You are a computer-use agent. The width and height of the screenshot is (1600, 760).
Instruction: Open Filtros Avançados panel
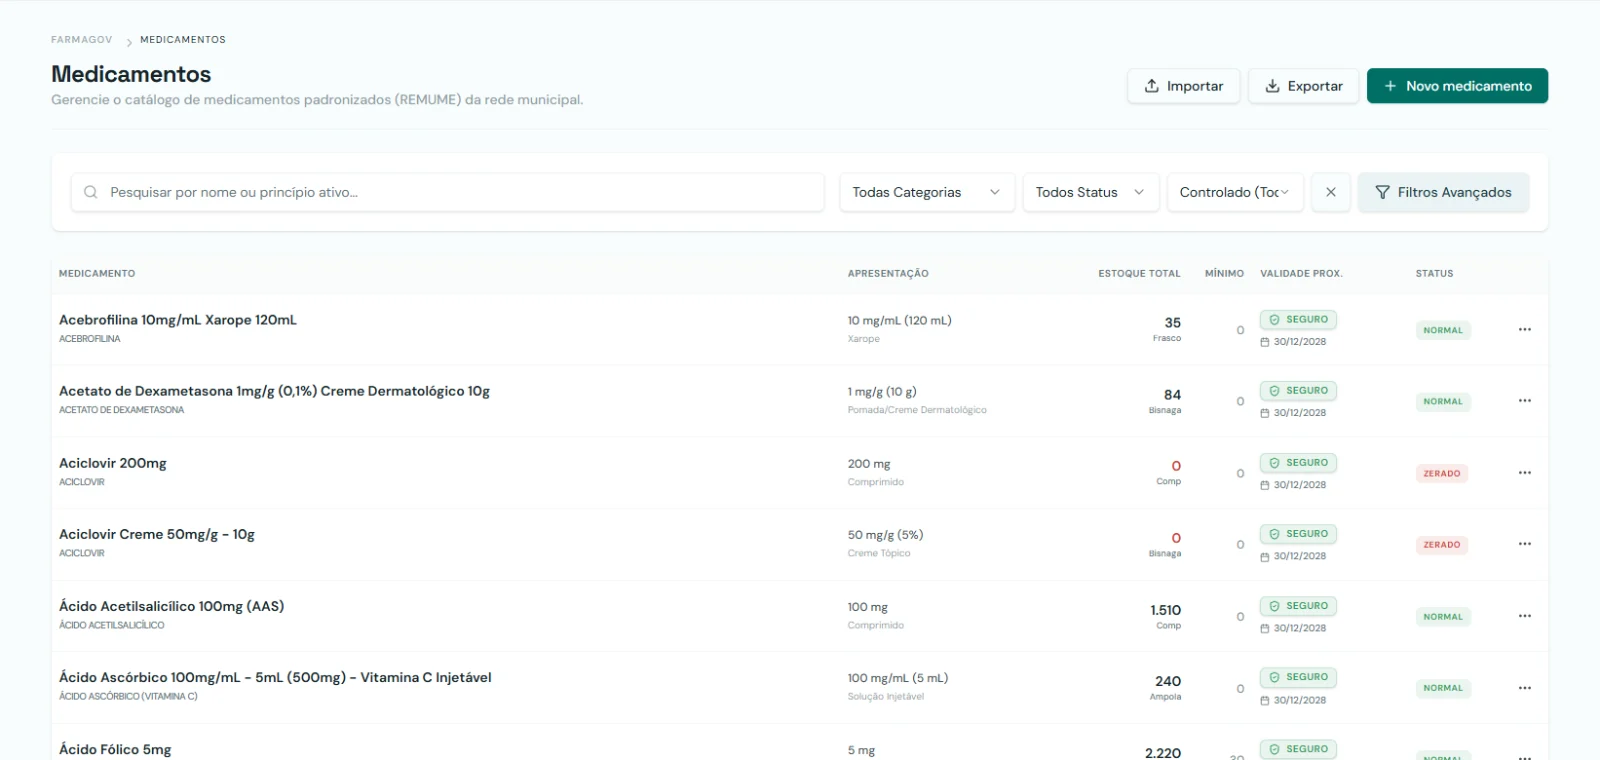1443,192
